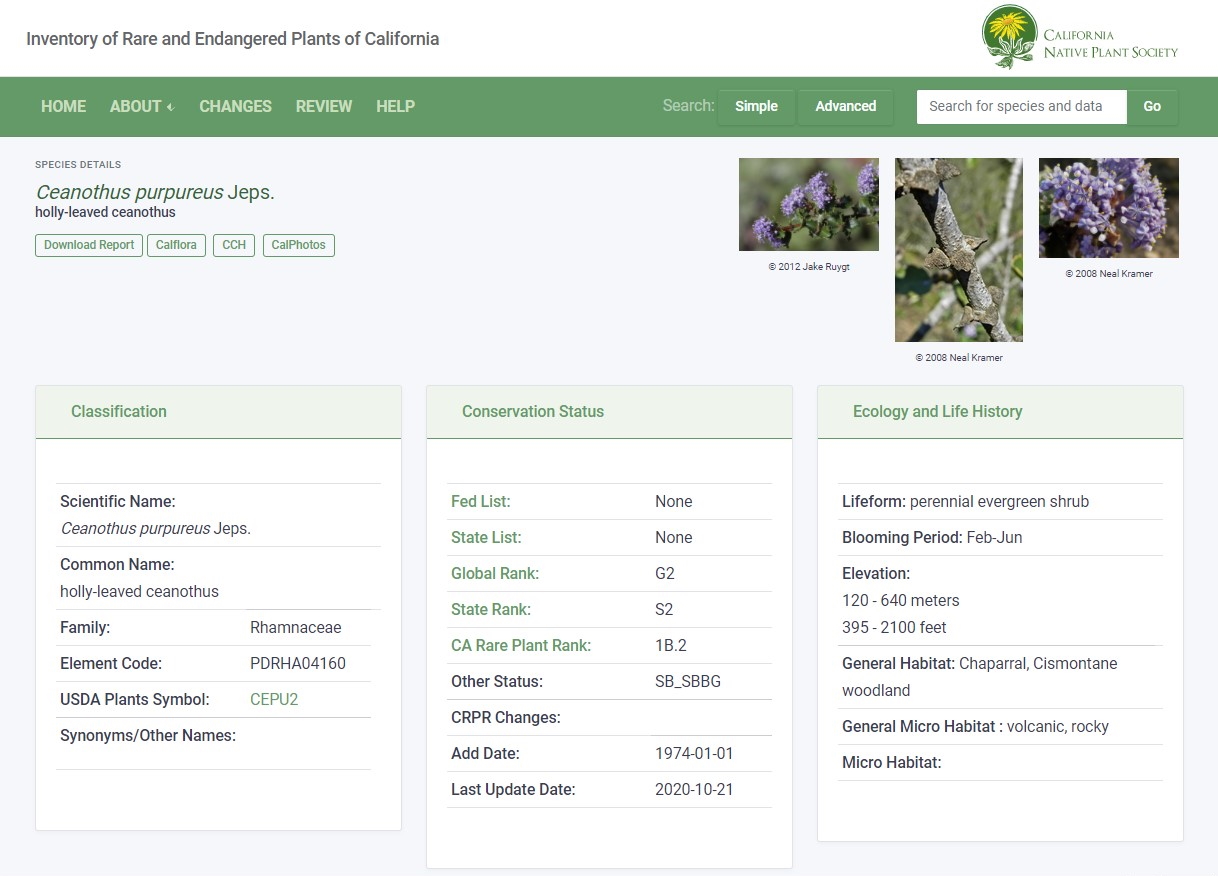Screen dimensions: 1218x876
Task: Click the Download Report button
Action: click(88, 245)
